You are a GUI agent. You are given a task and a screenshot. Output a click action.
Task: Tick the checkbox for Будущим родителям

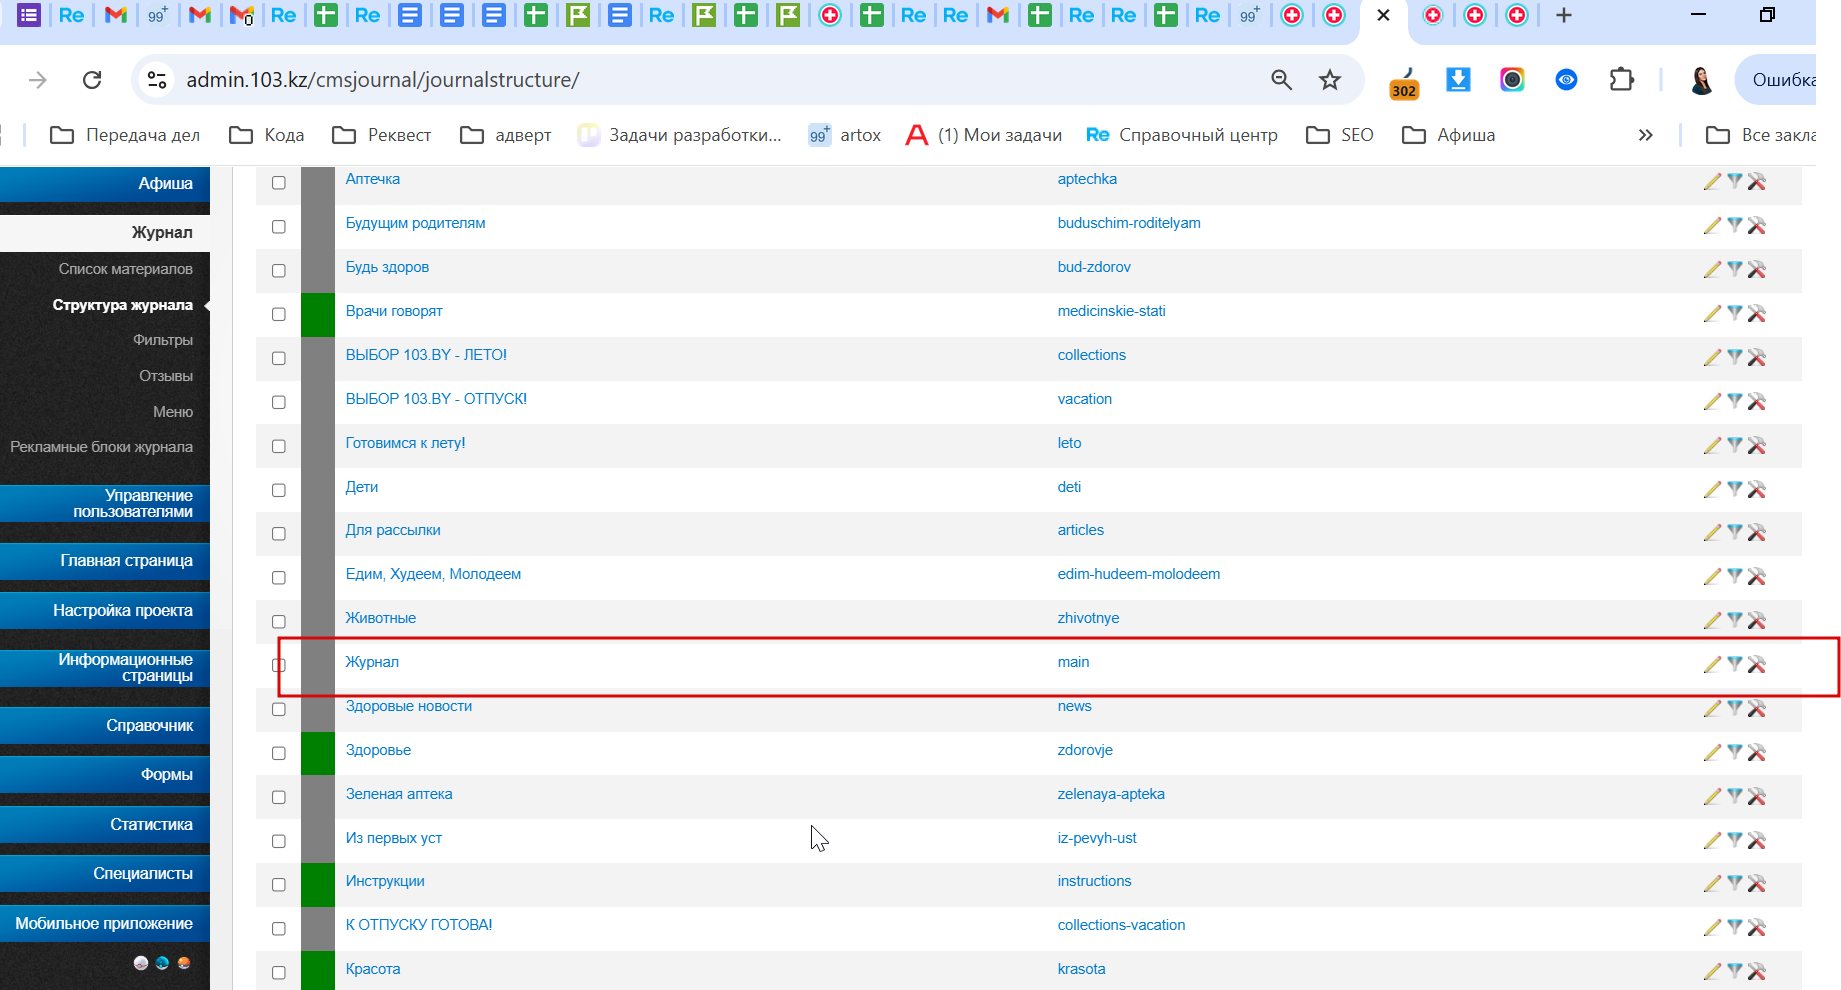[279, 227]
